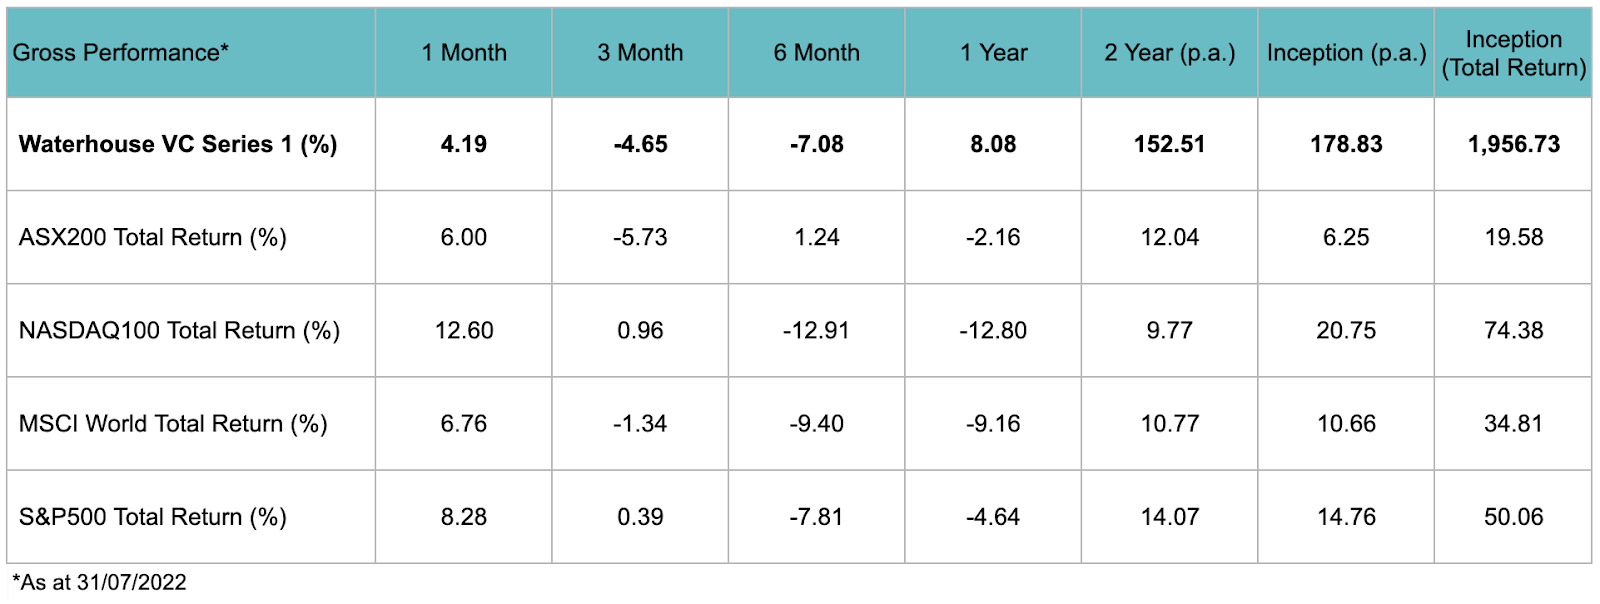Select the 1 Month column header
The width and height of the screenshot is (1600, 604).
(x=464, y=53)
